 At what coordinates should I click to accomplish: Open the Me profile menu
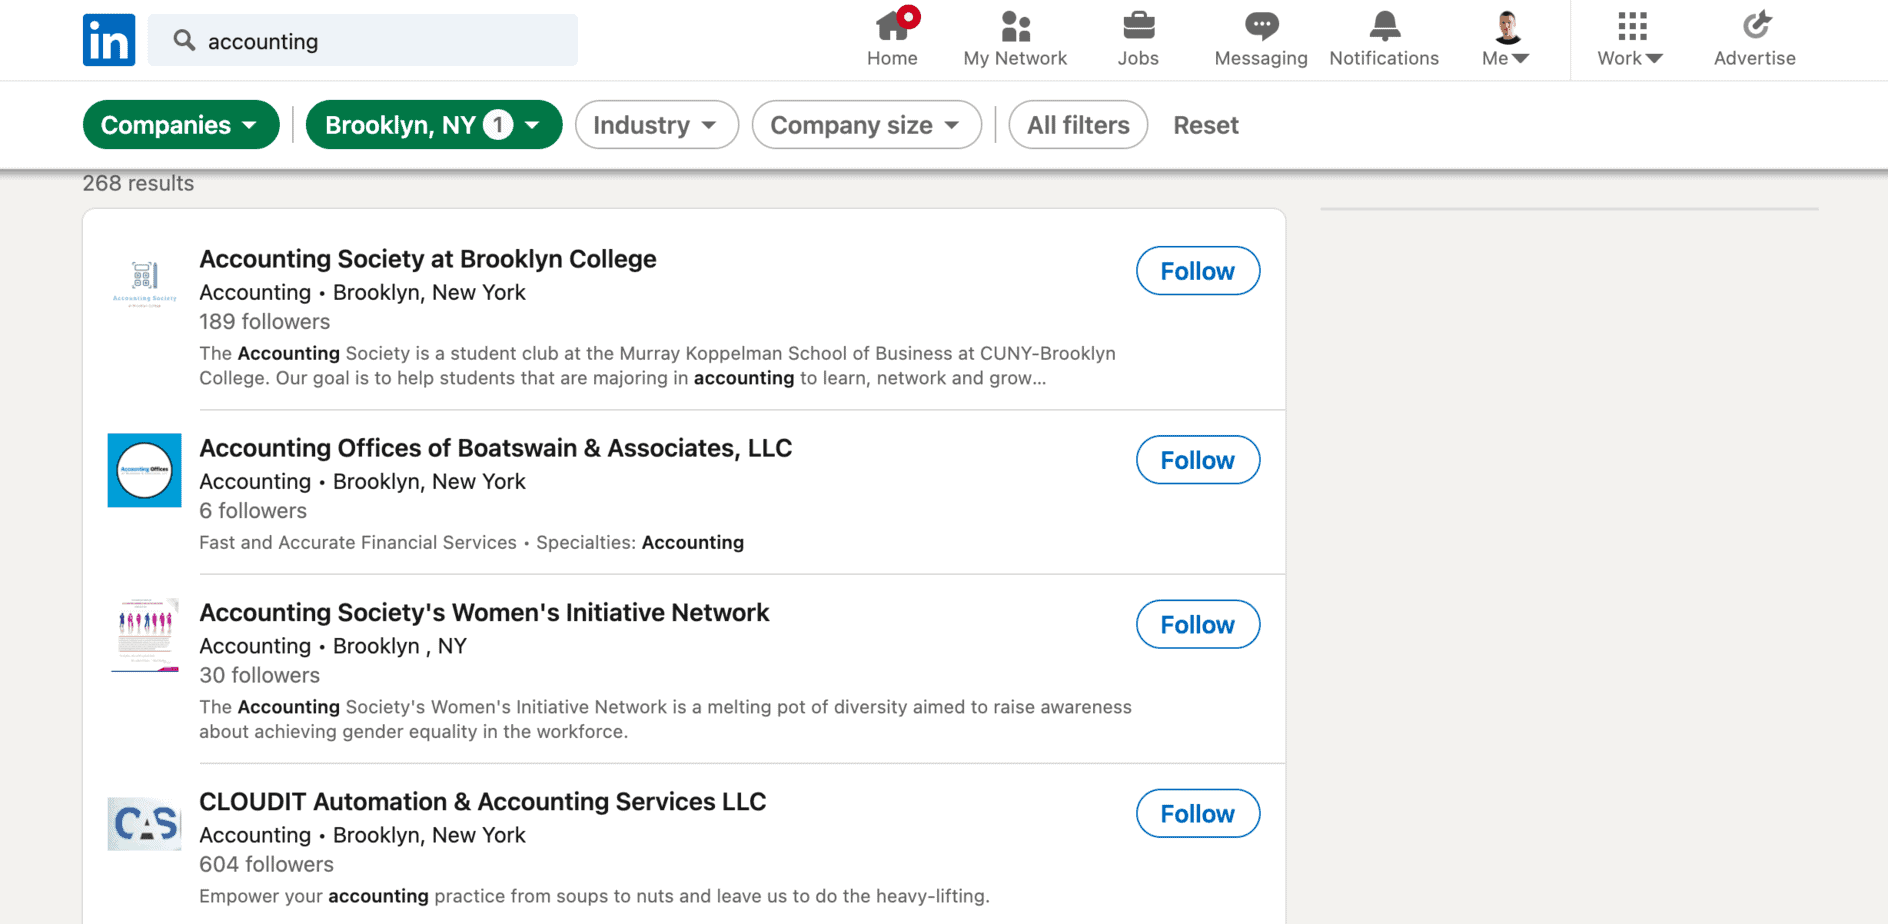coord(1506,40)
